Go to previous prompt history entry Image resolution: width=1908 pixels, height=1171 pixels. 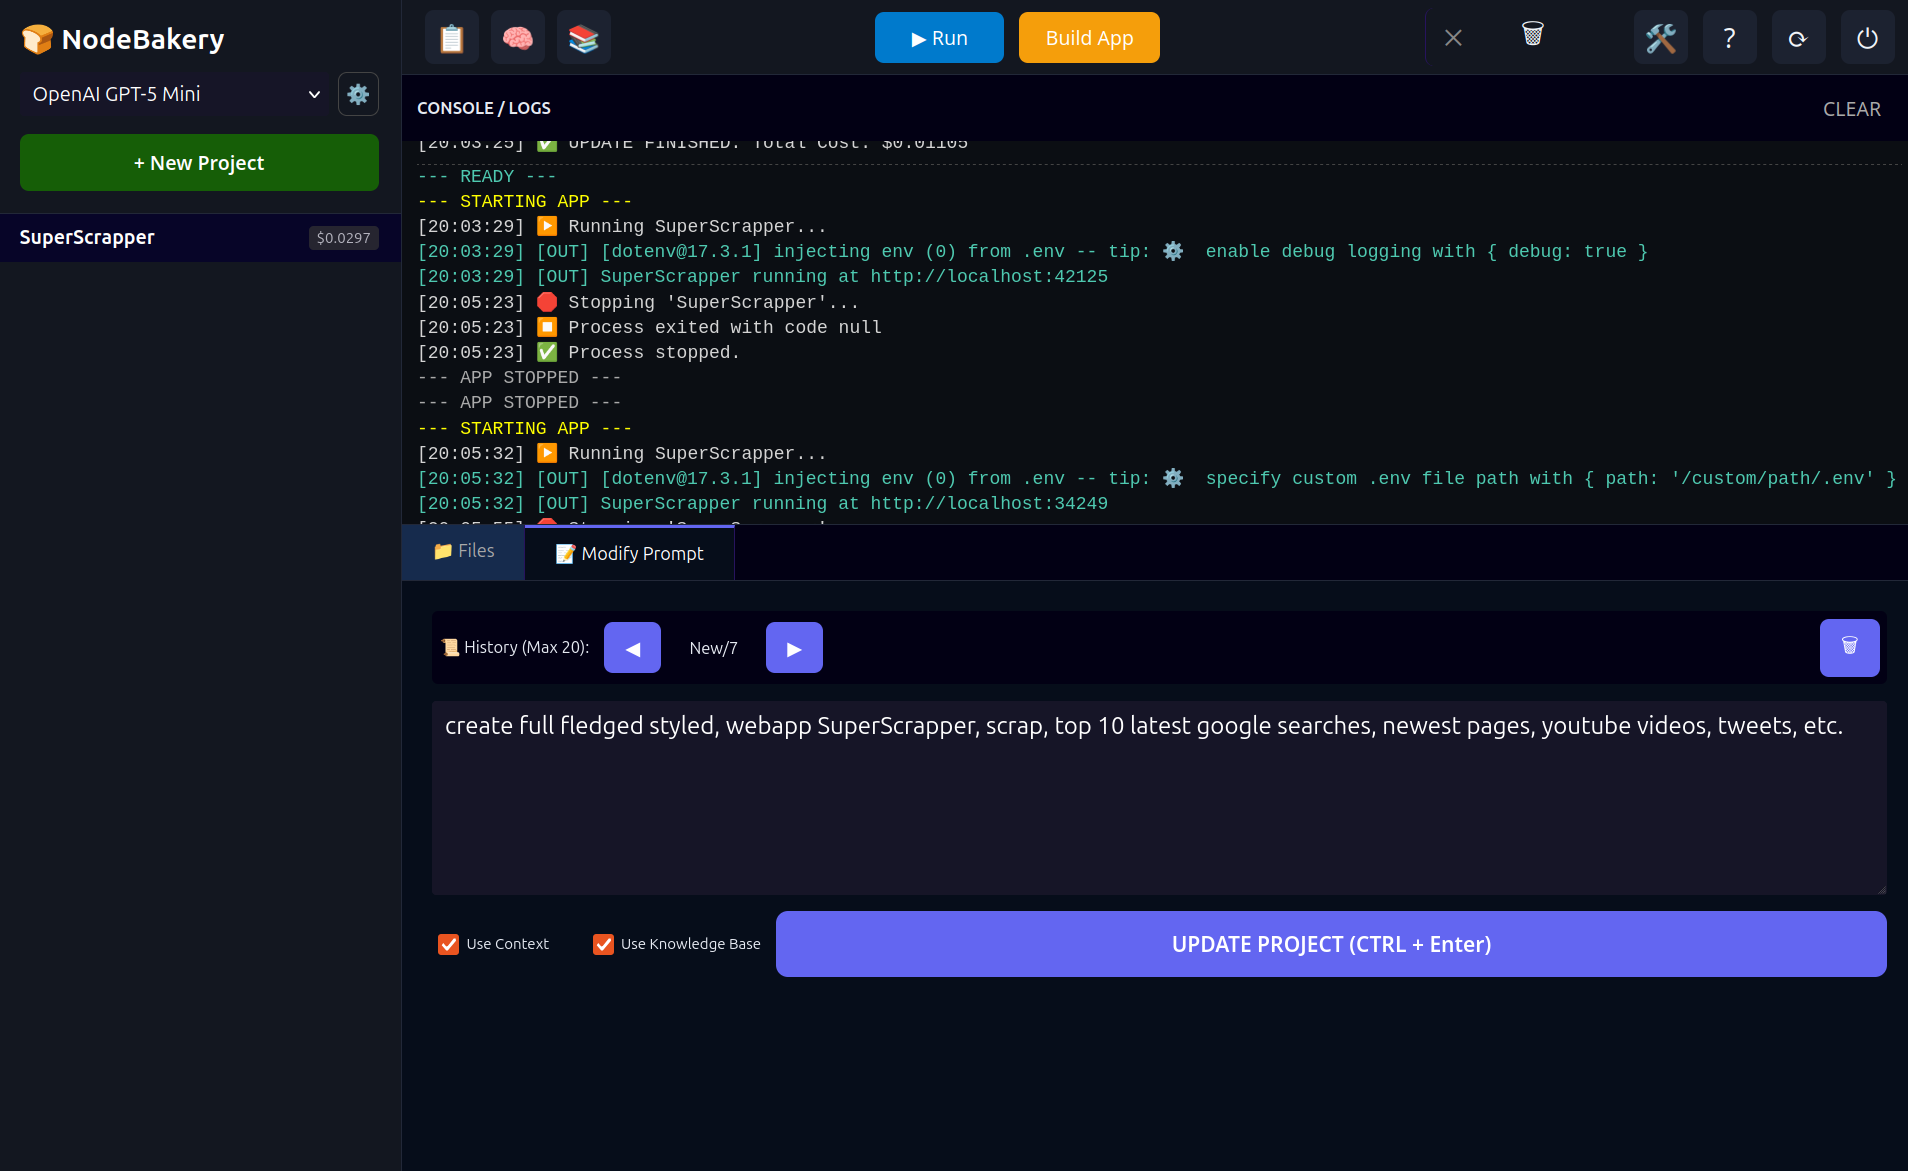632,648
